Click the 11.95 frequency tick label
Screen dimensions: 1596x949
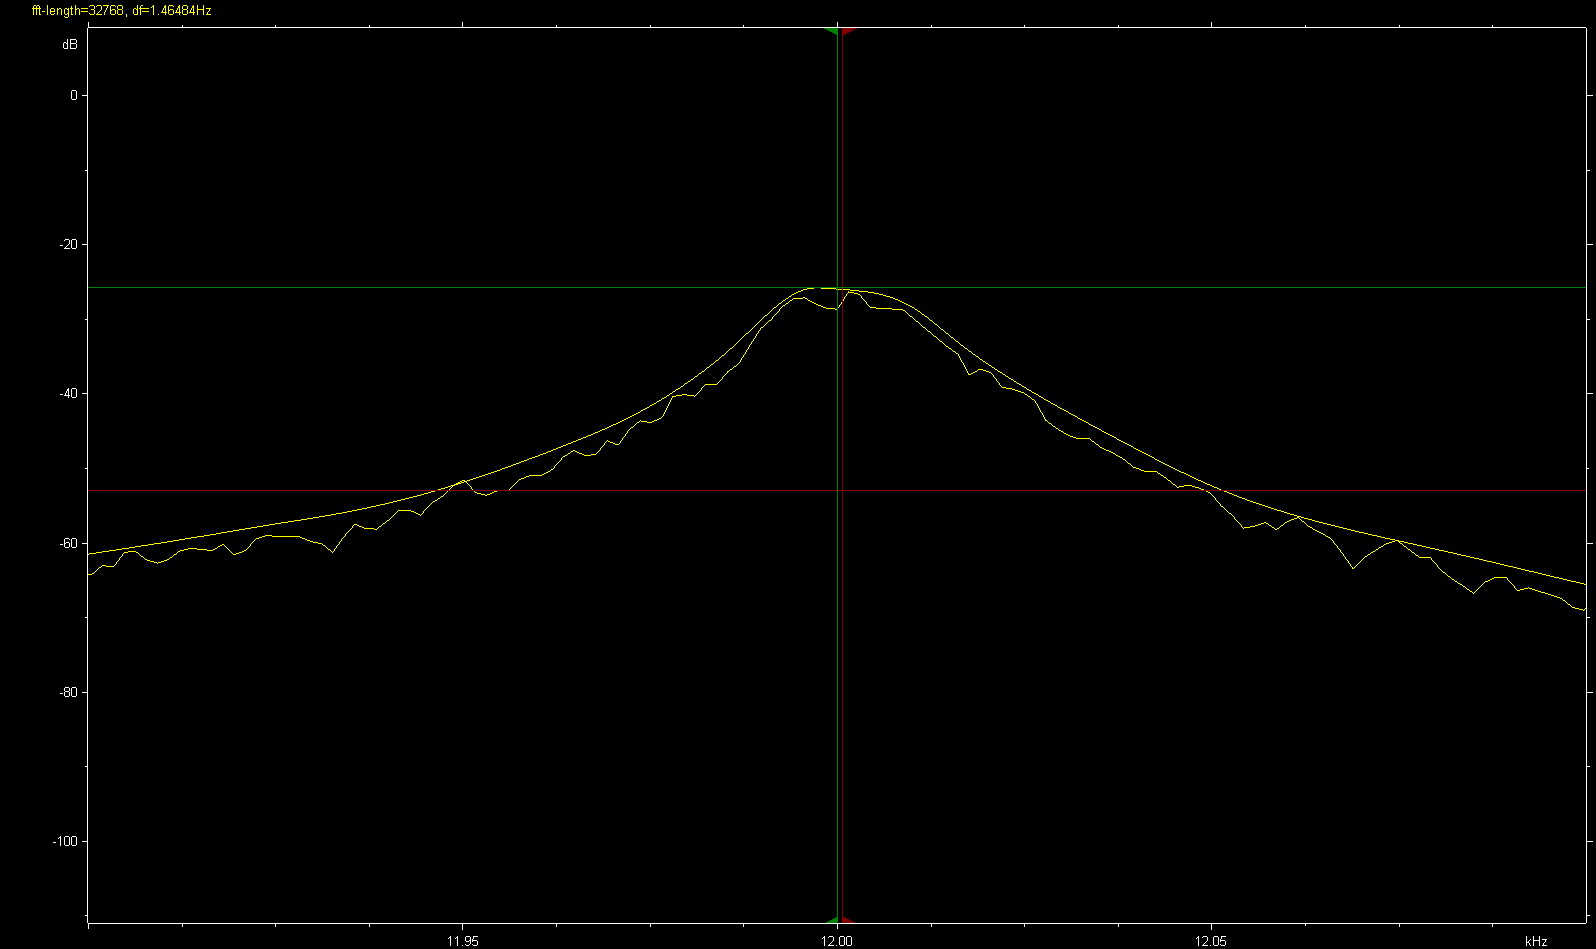pos(462,941)
